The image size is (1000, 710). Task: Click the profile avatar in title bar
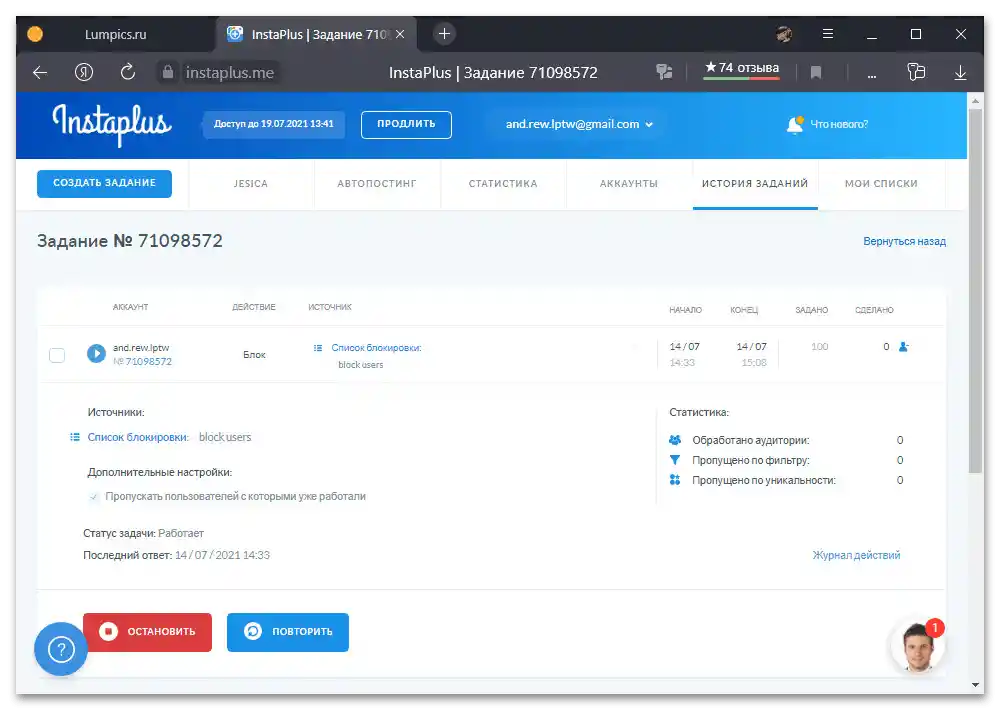coord(784,34)
